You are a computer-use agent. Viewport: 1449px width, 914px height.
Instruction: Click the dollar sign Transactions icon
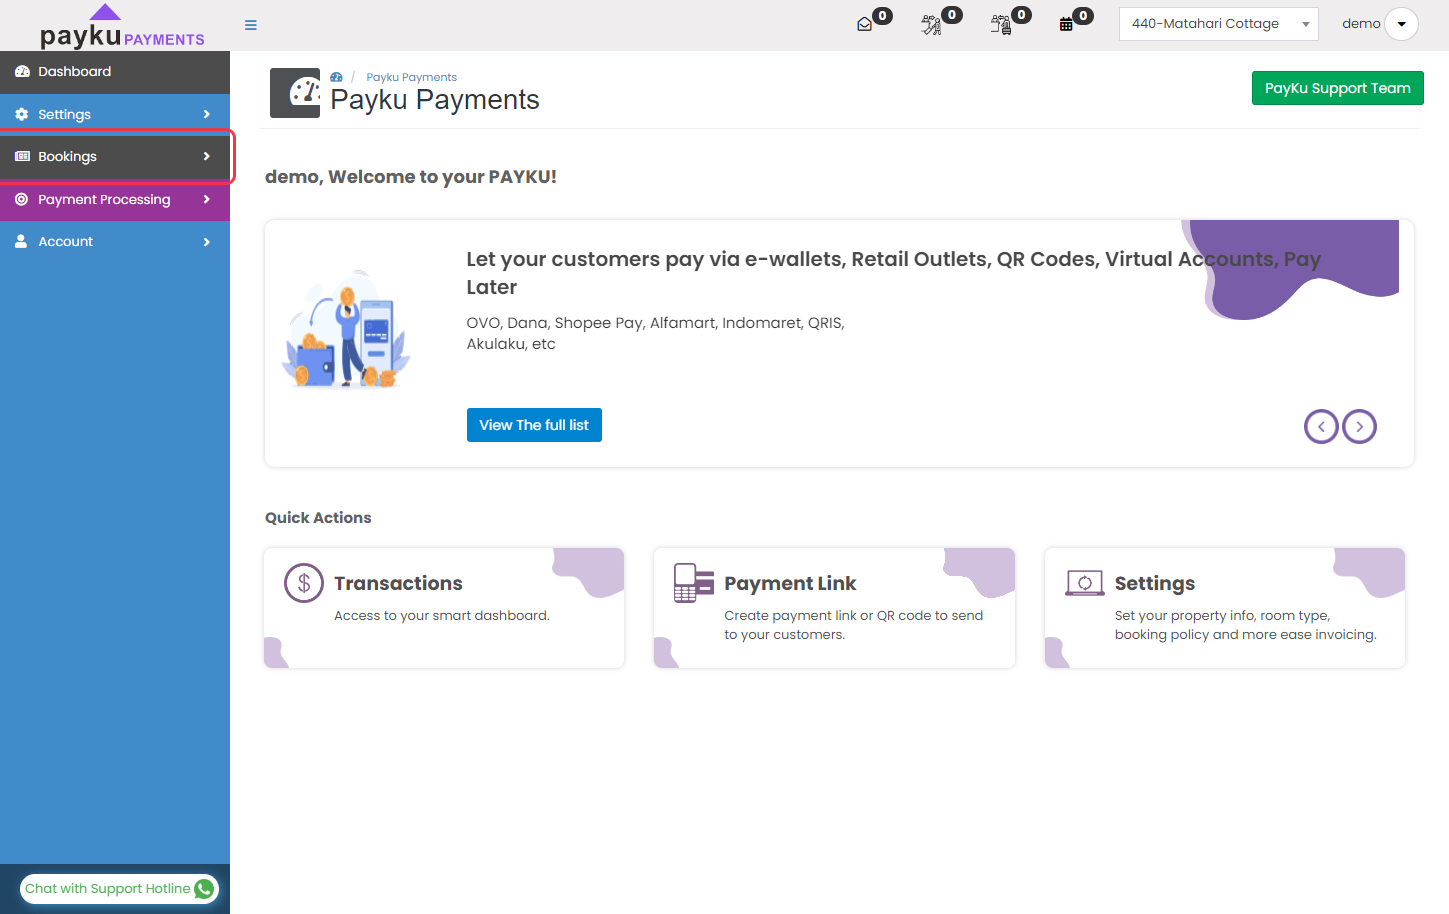(304, 583)
